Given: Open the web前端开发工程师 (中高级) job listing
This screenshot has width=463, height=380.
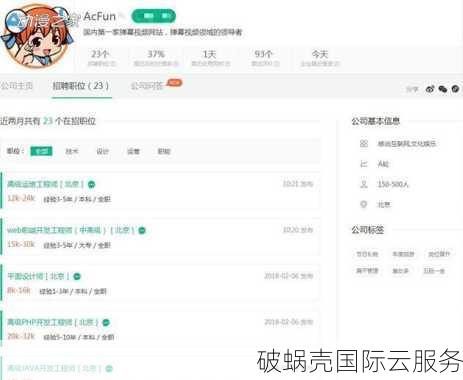Looking at the screenshot, I should [x=71, y=230].
